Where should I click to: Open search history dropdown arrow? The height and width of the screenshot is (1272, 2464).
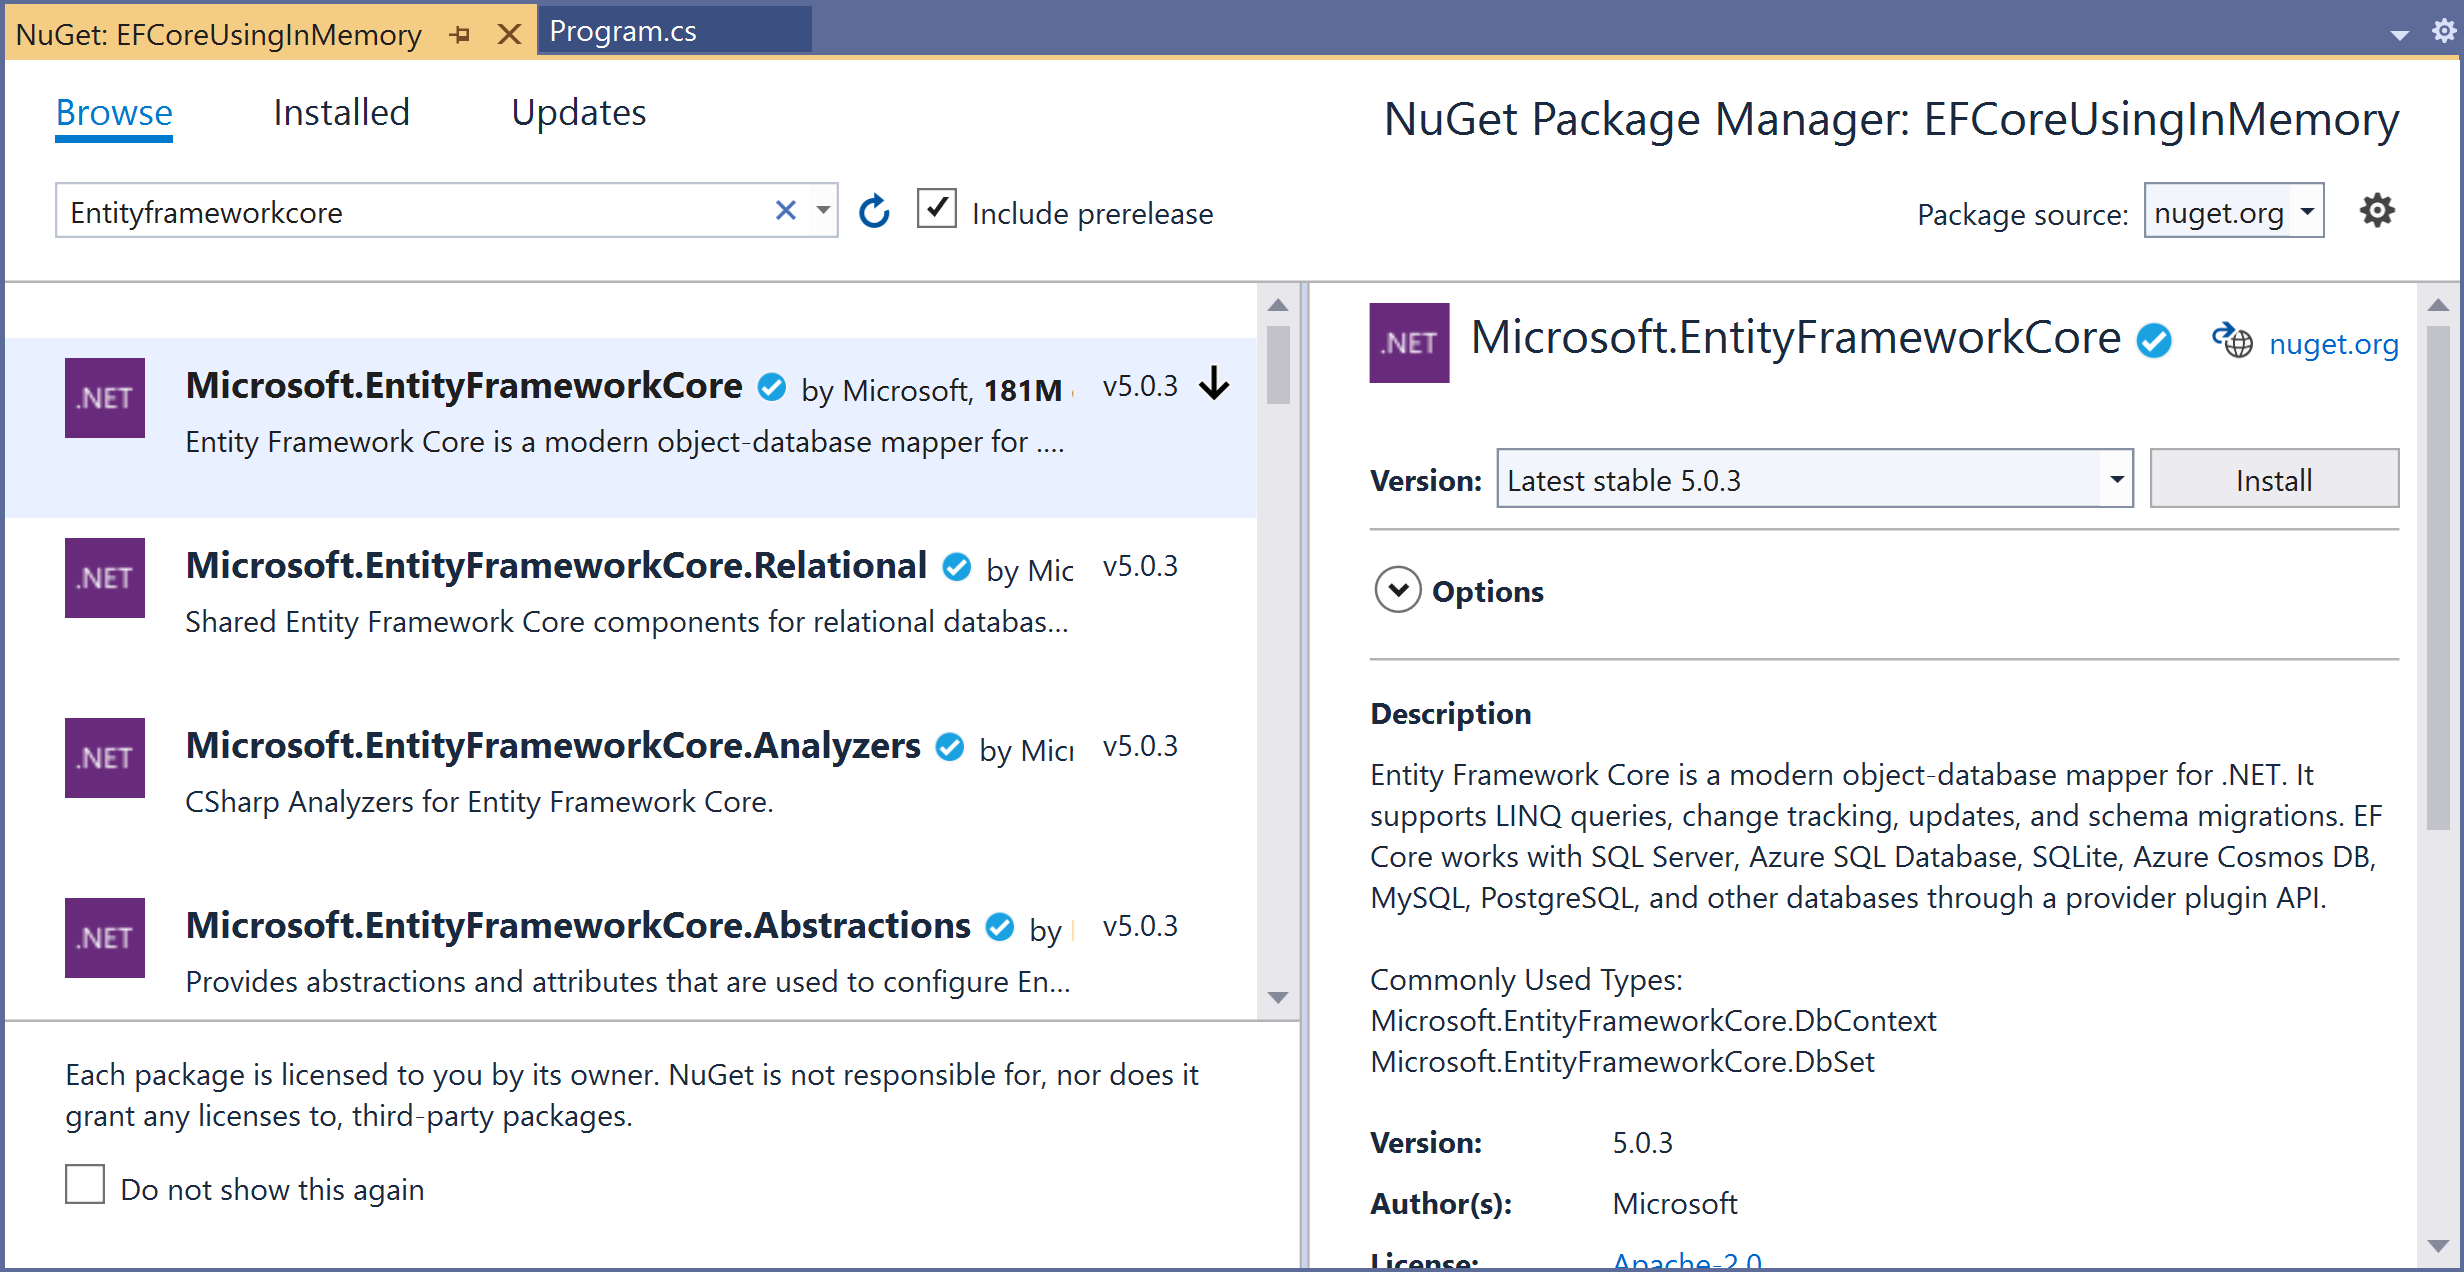pyautogui.click(x=823, y=211)
